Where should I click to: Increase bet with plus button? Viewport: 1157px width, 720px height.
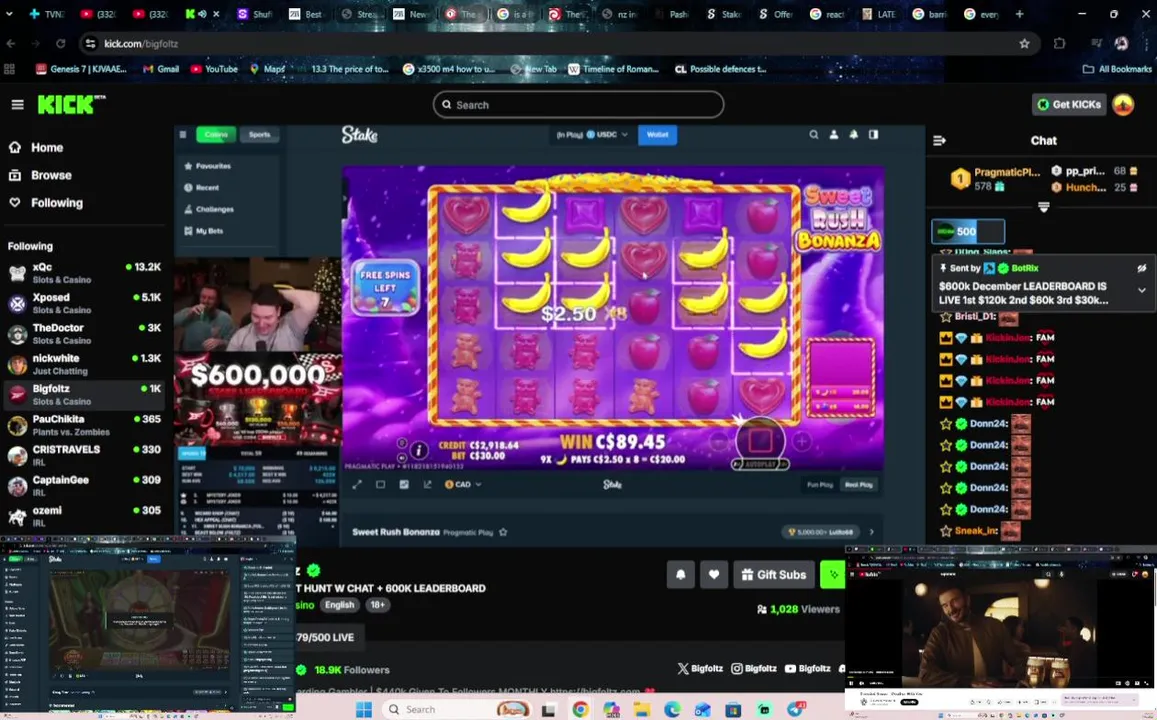click(x=802, y=441)
